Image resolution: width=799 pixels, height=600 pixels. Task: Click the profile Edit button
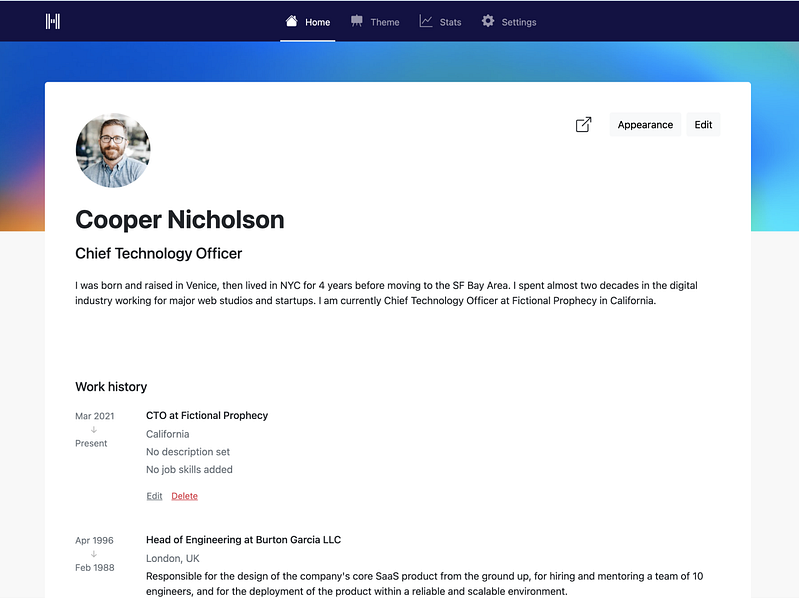[703, 124]
